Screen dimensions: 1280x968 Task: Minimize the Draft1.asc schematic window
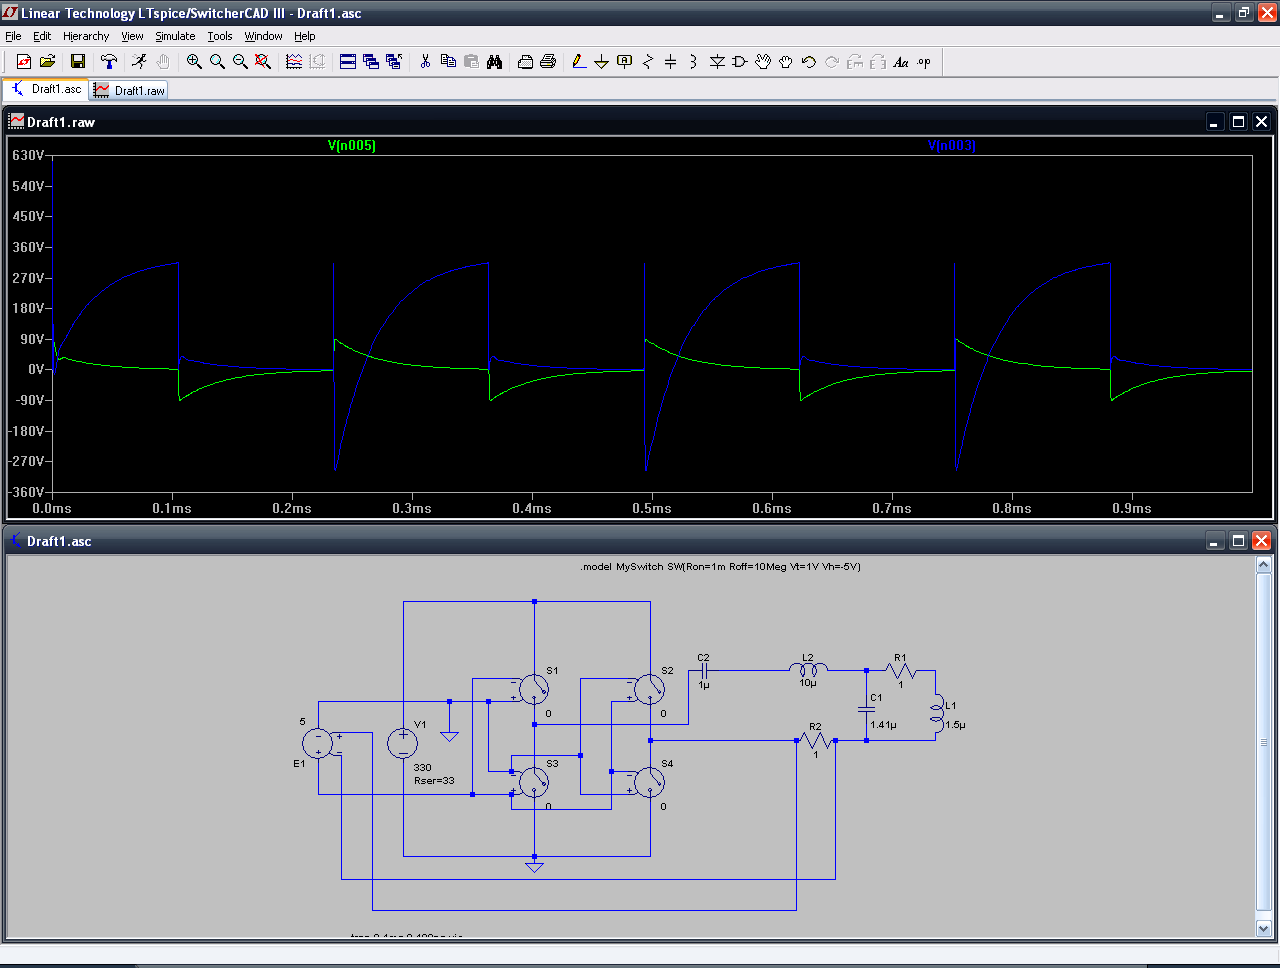[1215, 541]
